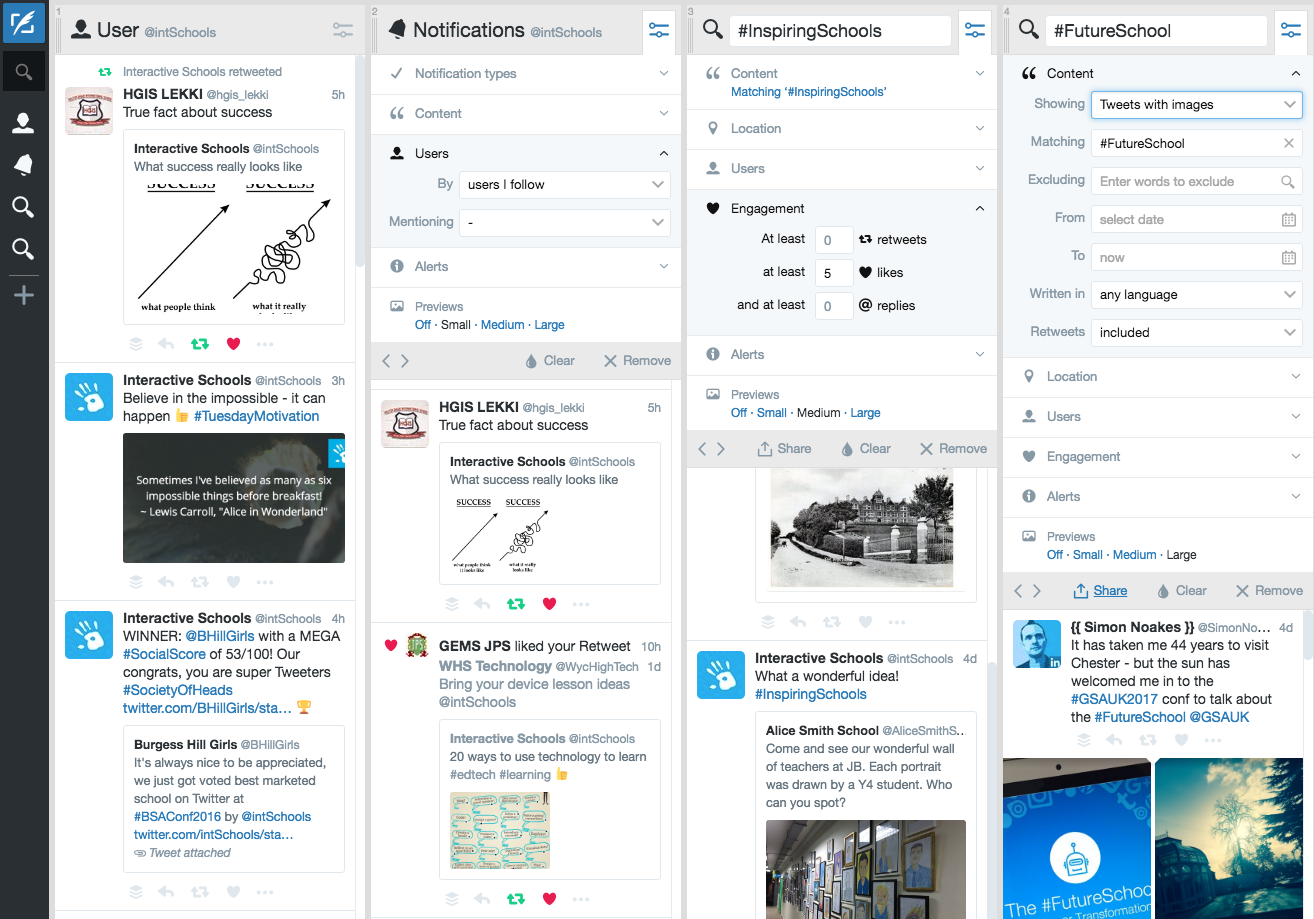Set #FutureSchool previews to Medium
The width and height of the screenshot is (1314, 919).
point(1134,555)
